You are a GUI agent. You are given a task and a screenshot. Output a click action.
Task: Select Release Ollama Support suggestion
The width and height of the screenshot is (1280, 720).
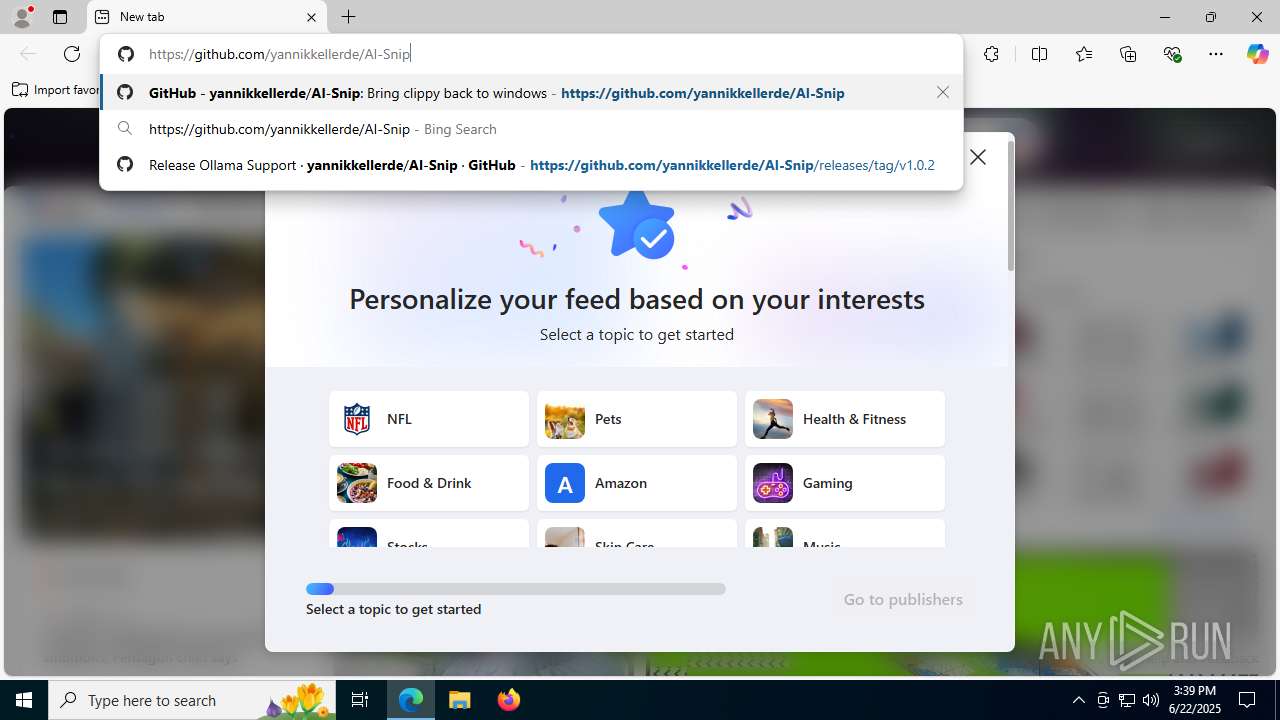point(531,165)
